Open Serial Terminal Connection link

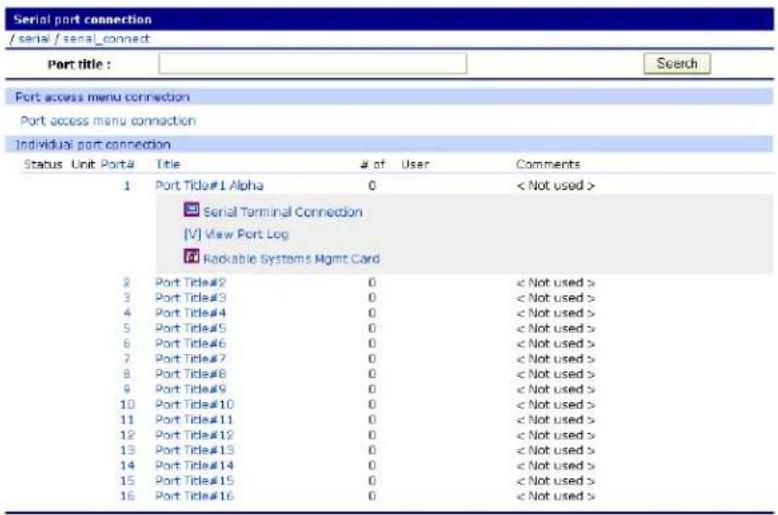coord(283,212)
